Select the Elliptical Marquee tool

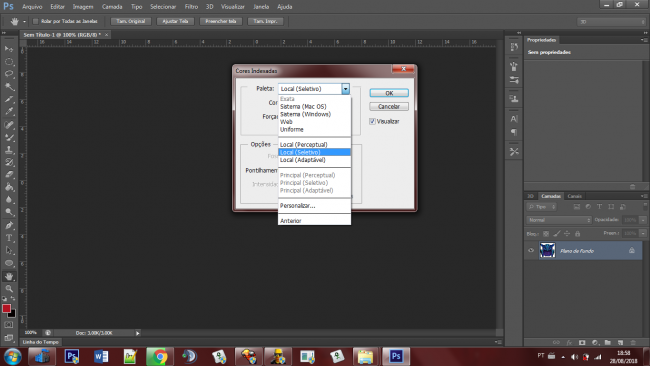pyautogui.click(x=9, y=61)
